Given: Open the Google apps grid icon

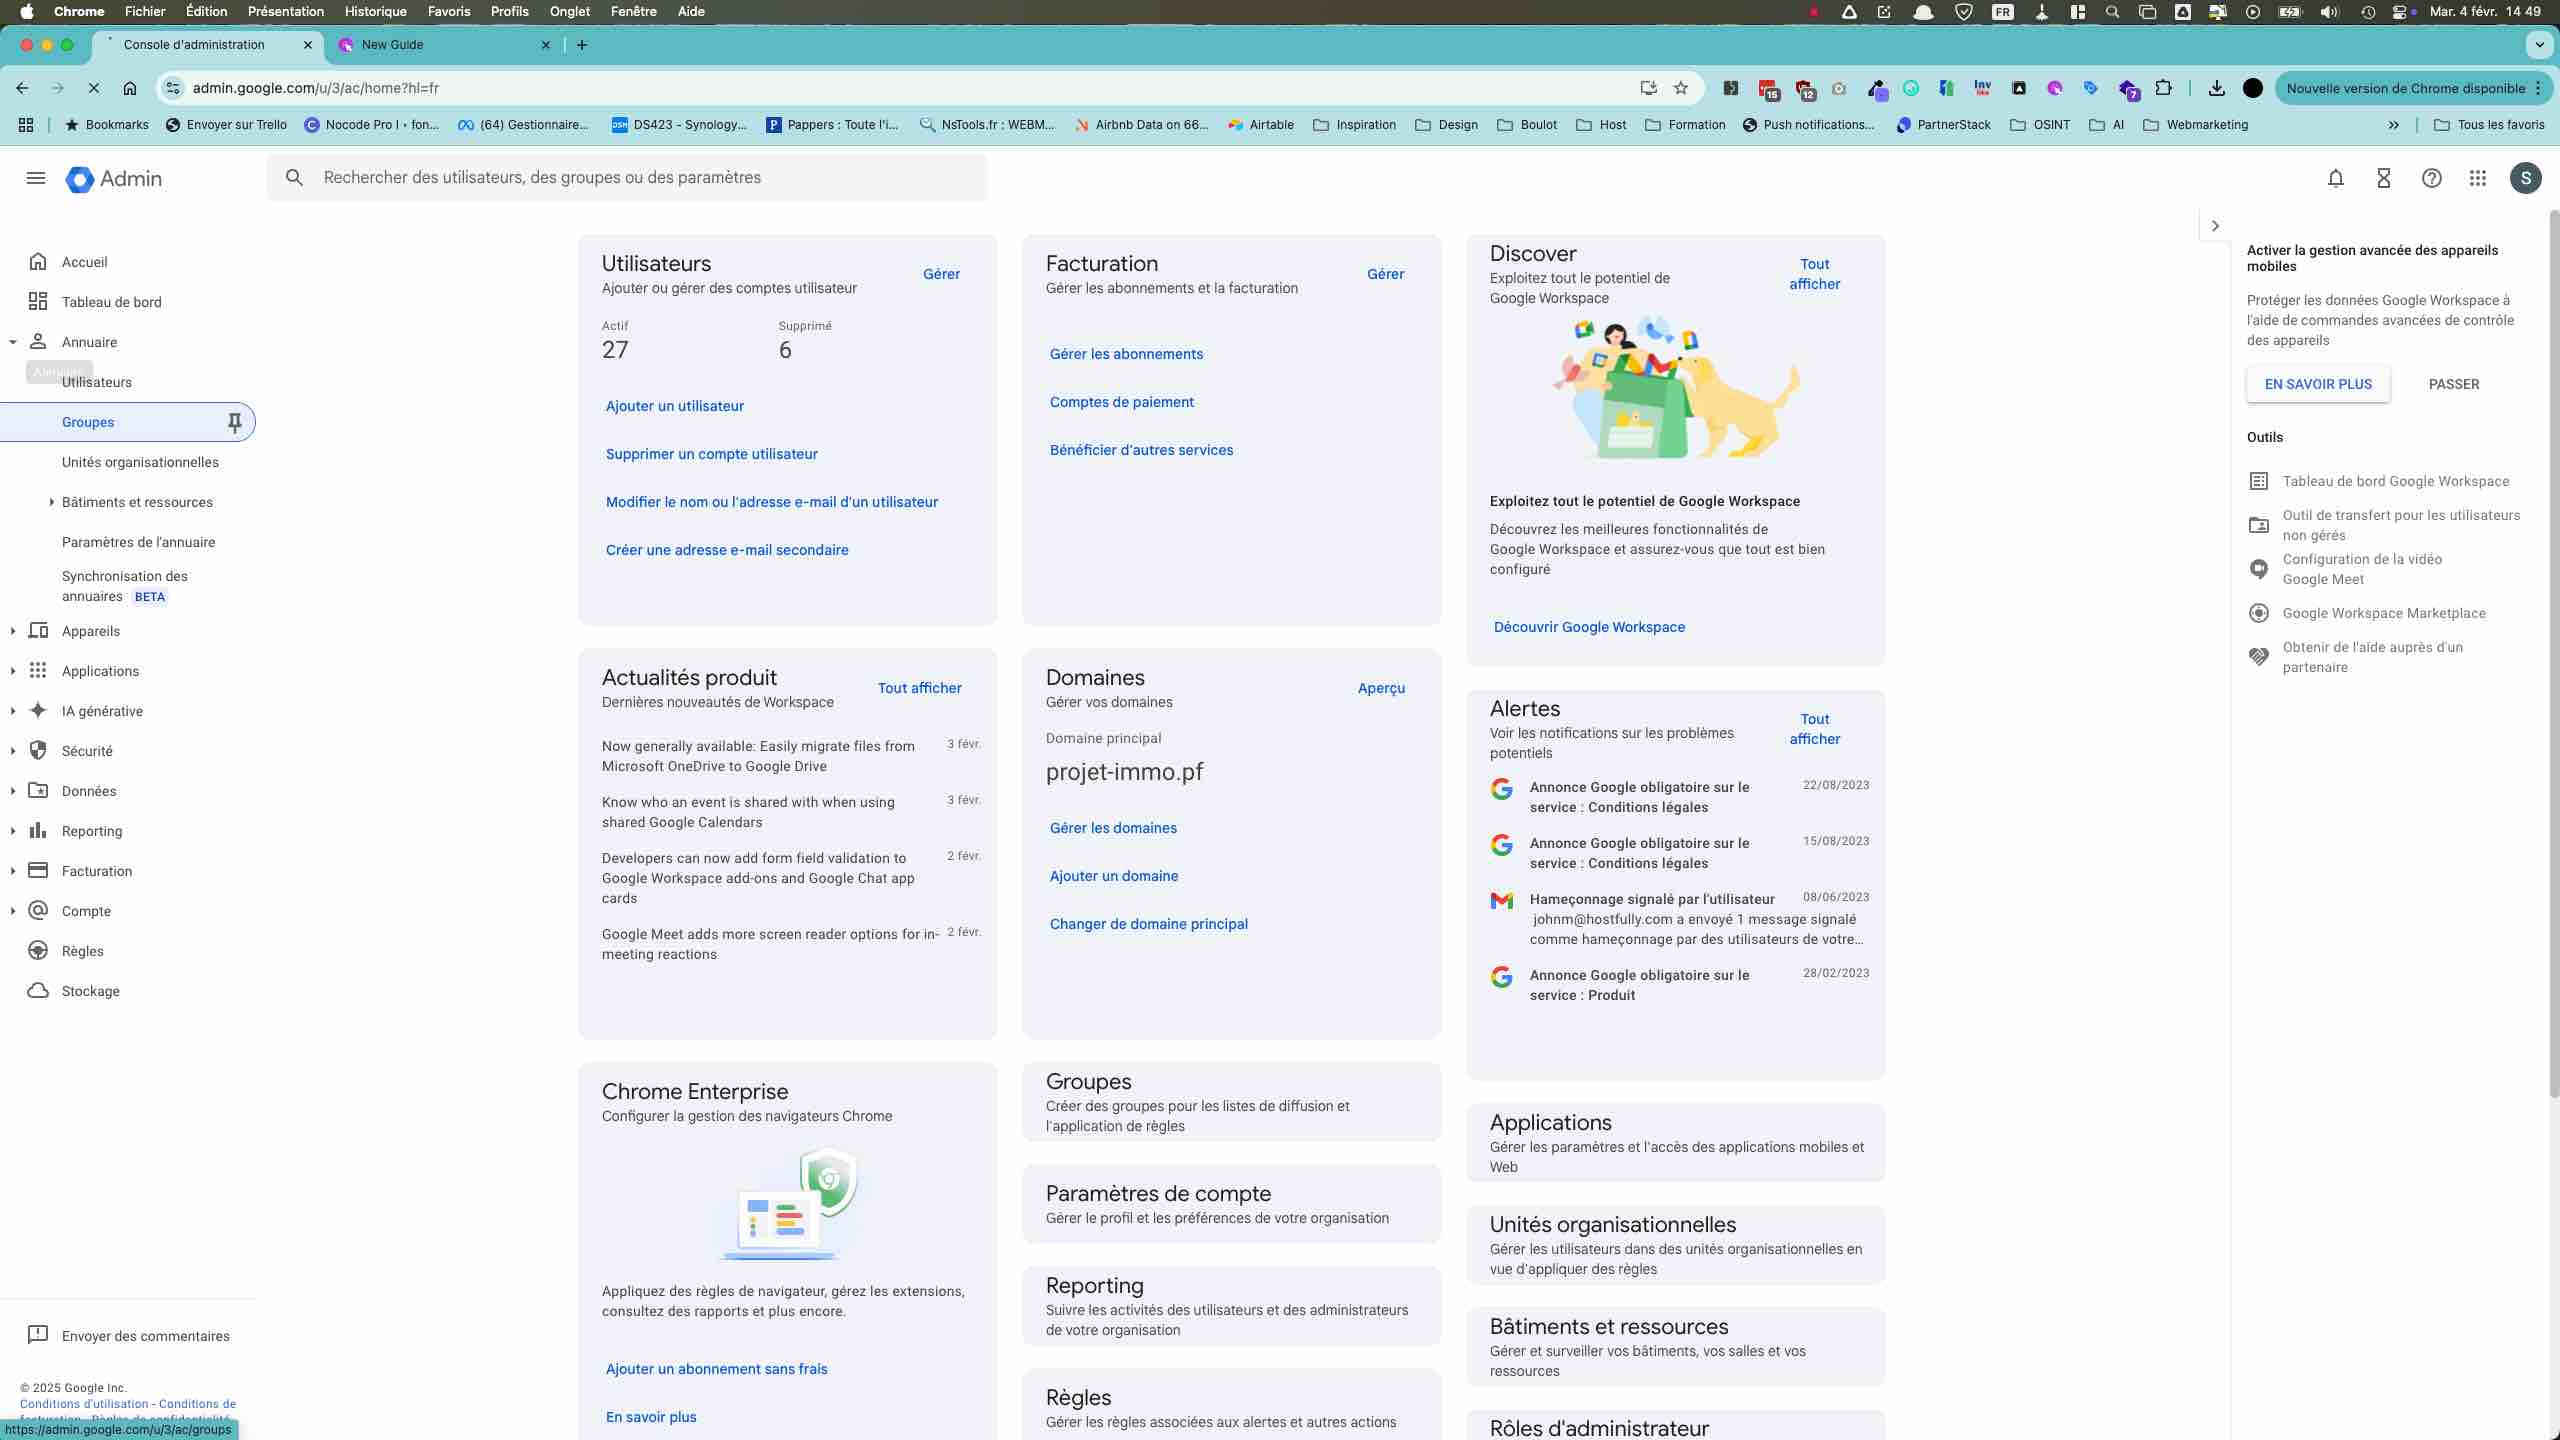Looking at the screenshot, I should pos(2477,178).
